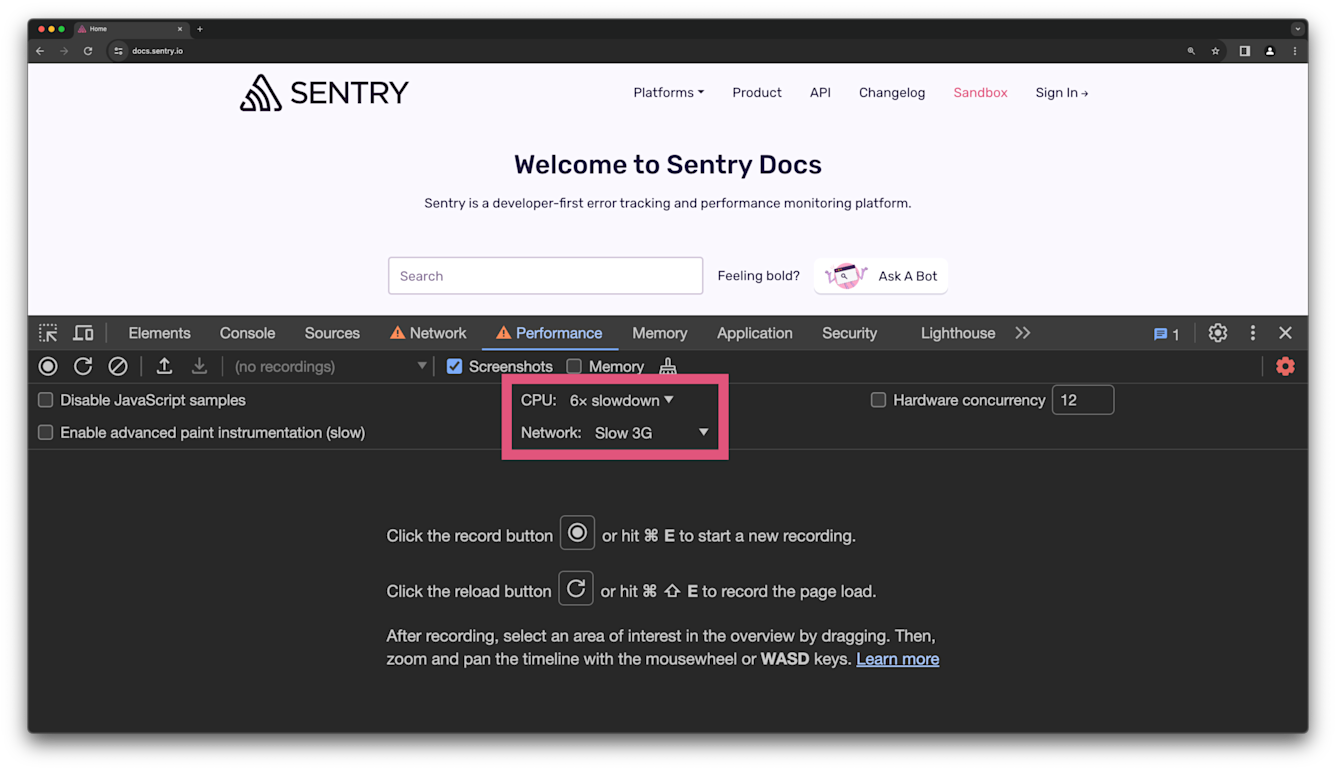Image resolution: width=1336 pixels, height=770 pixels.
Task: Click the collect garbage broom icon
Action: 668,367
